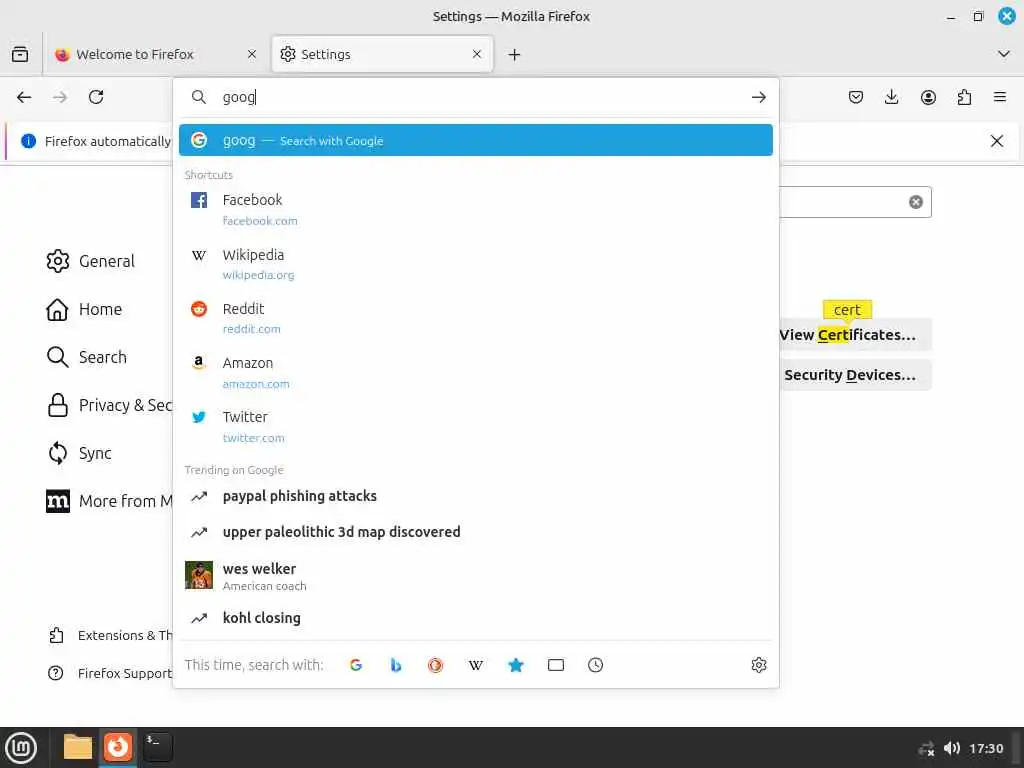Open Extensions & Themes link

[110, 635]
